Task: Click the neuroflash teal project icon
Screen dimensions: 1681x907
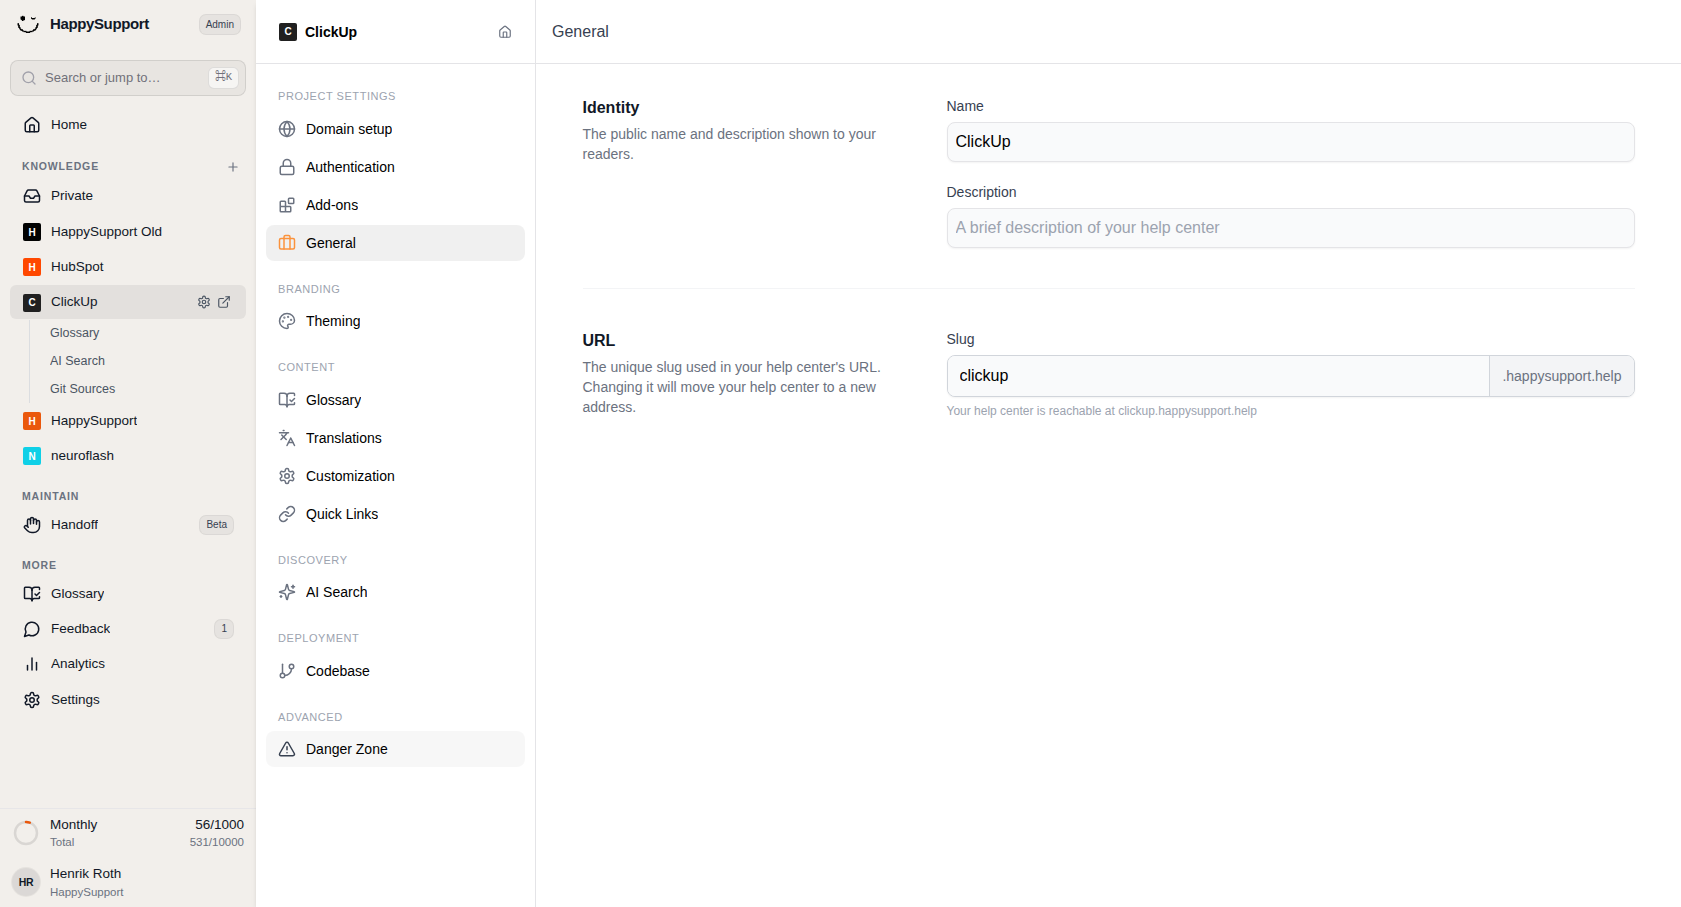Action: (x=32, y=456)
